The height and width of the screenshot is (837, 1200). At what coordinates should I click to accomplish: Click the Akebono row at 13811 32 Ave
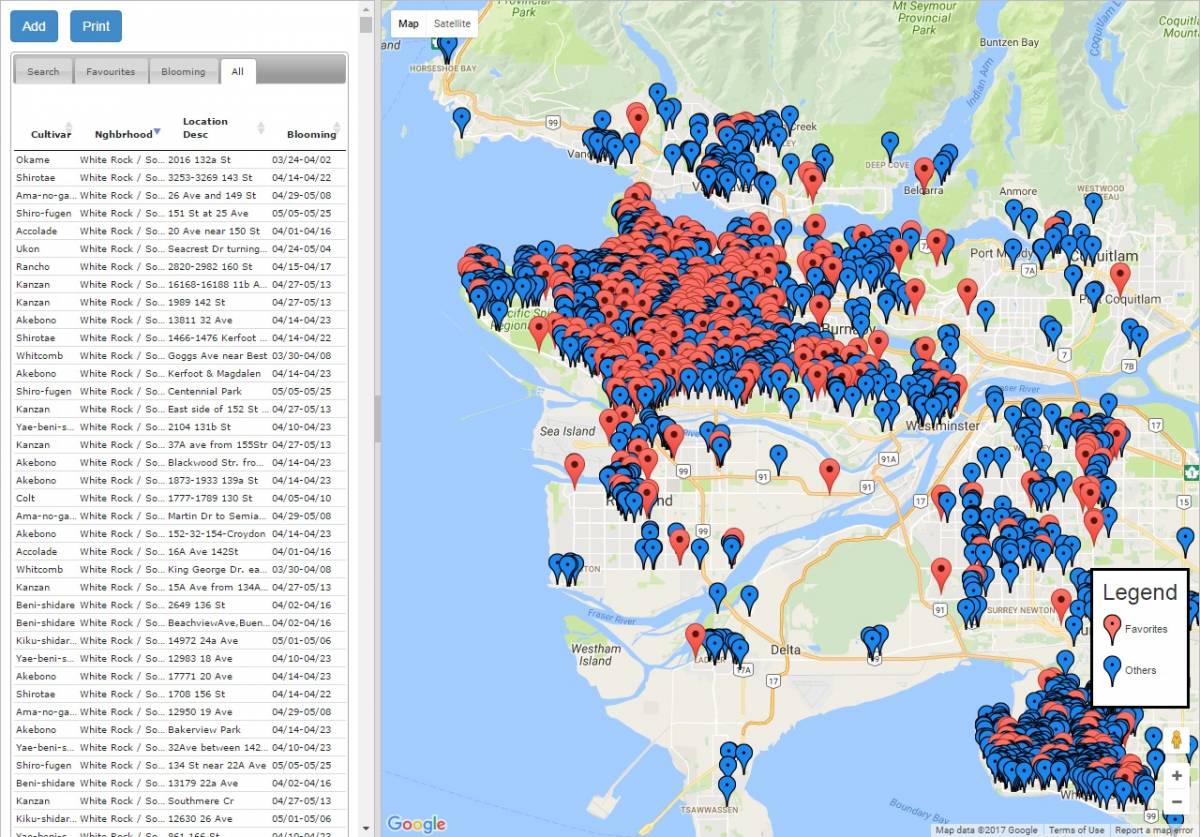pos(180,320)
